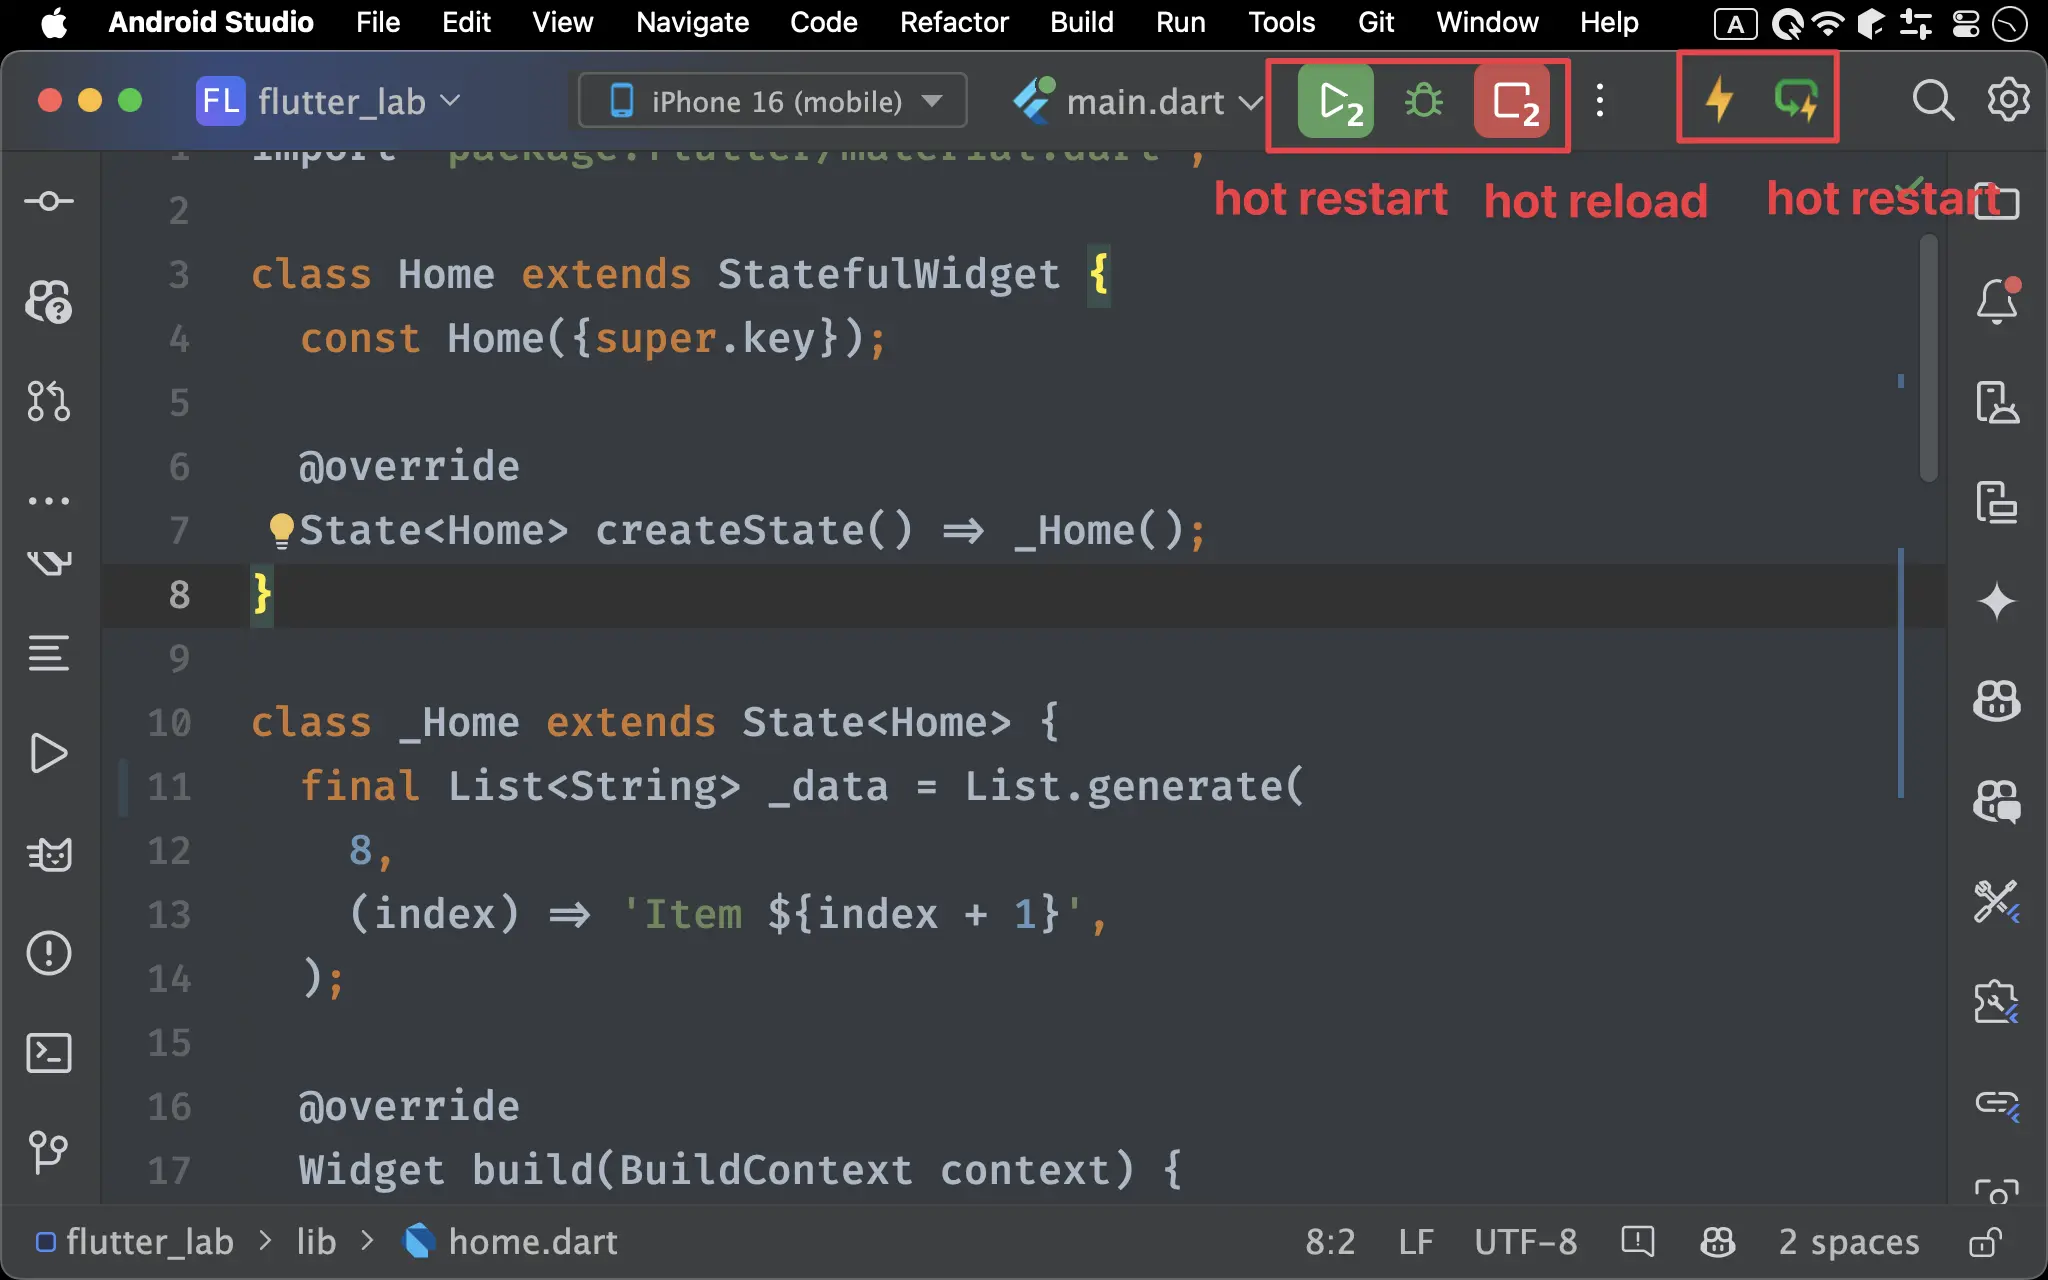Screen dimensions: 2048x1280
Task: Open the Navigate menu
Action: pos(692,22)
